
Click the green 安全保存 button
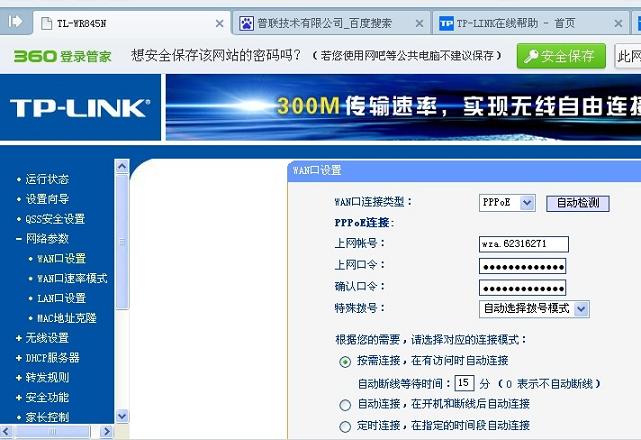[561, 56]
